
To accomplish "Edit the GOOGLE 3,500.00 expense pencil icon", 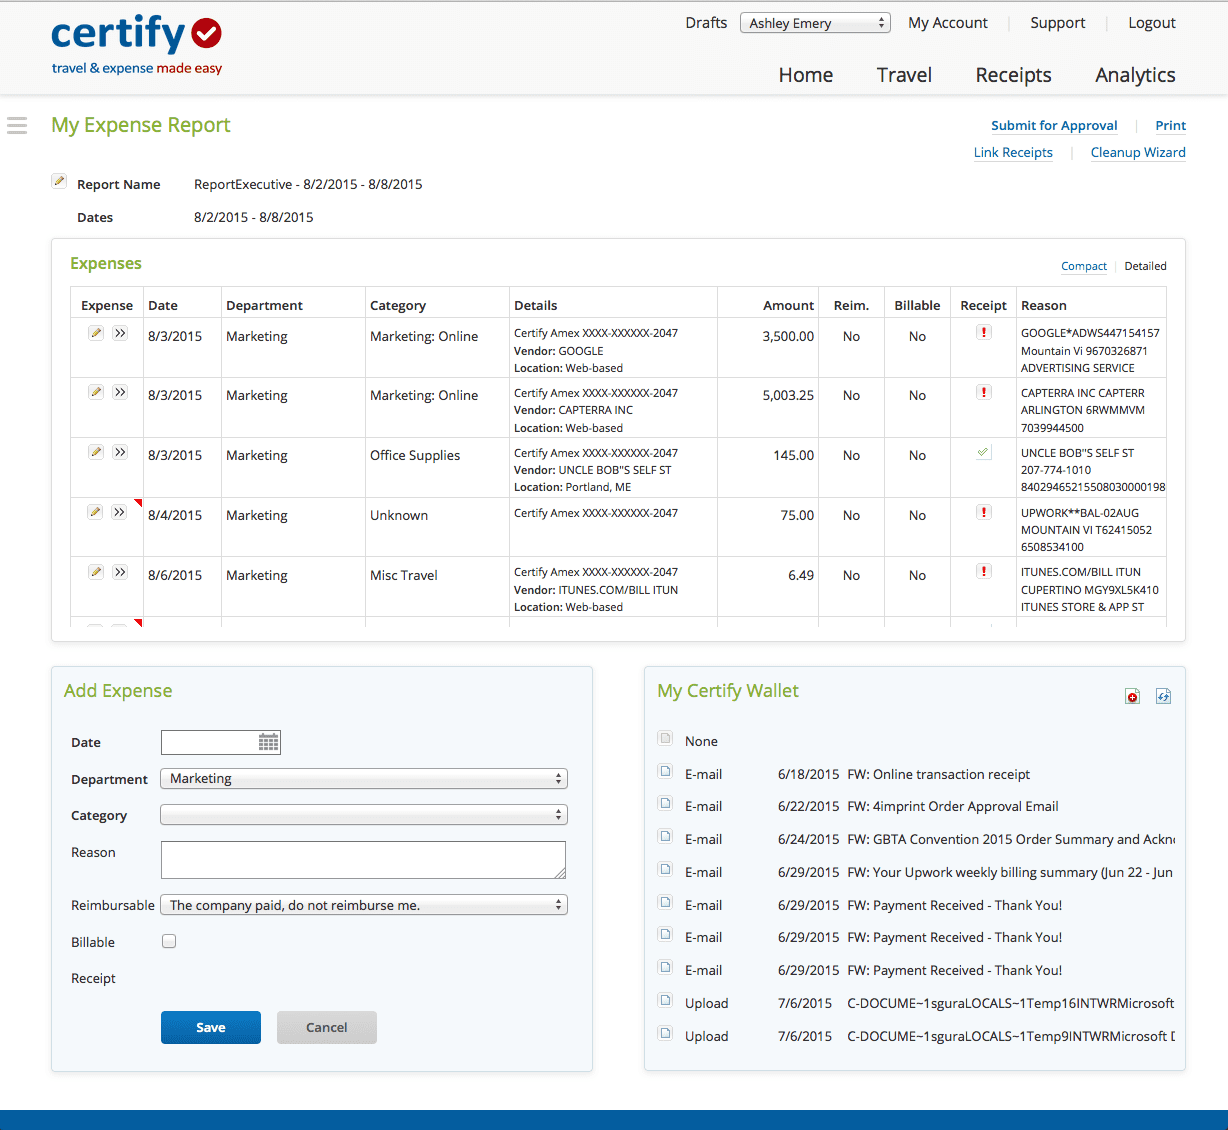I will click(96, 333).
